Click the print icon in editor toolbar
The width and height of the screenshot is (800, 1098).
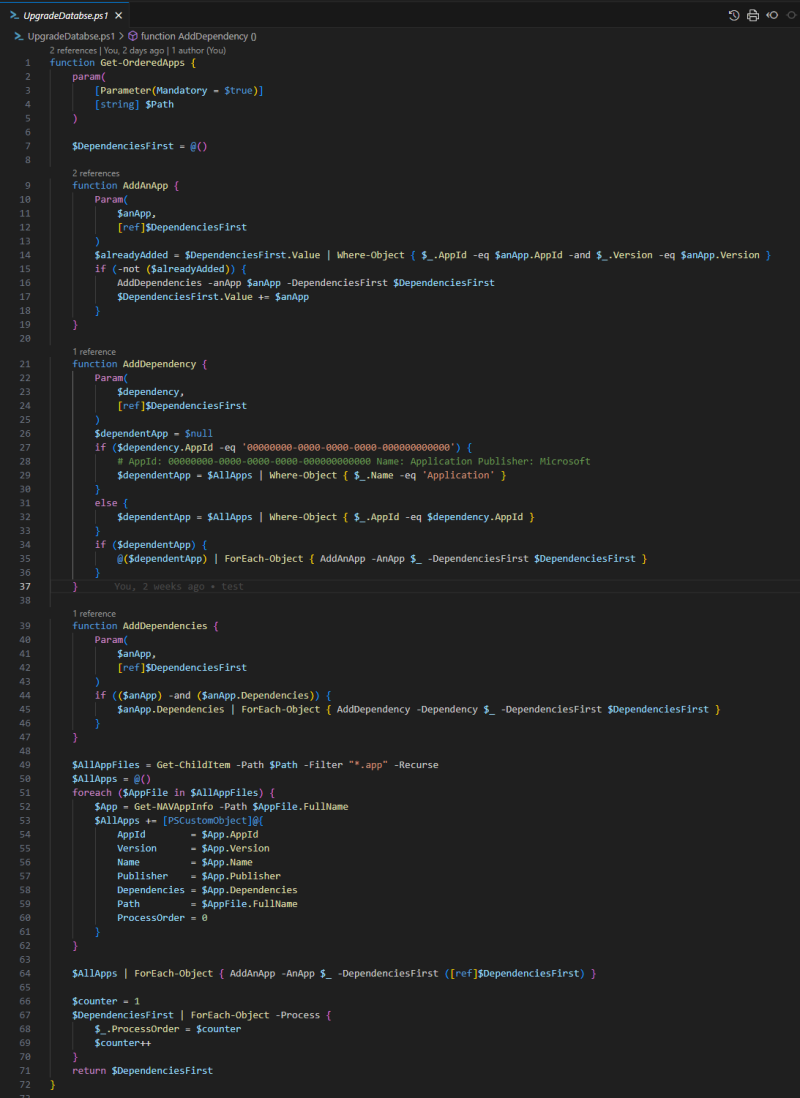pos(752,15)
